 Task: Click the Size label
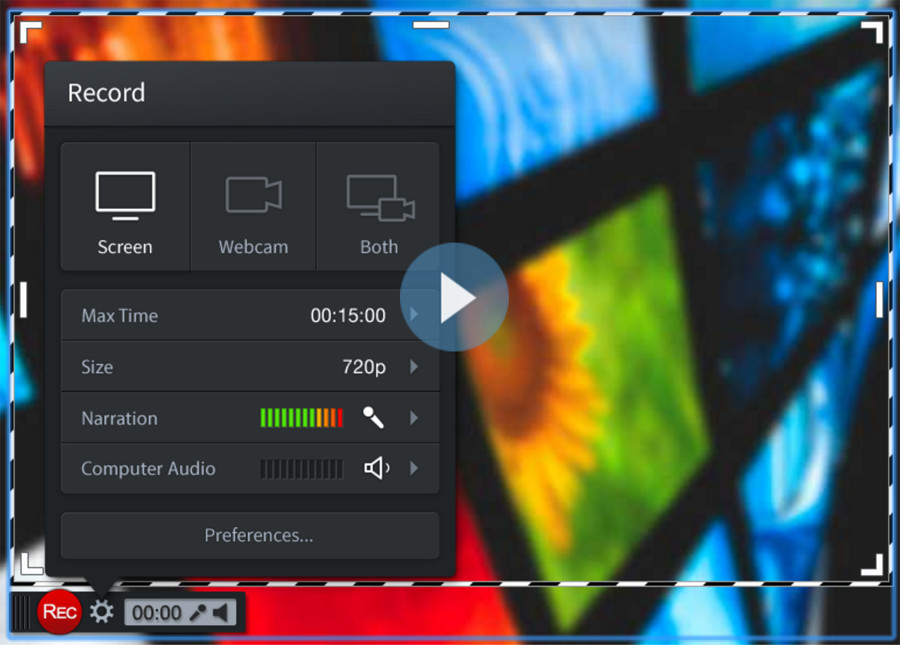[97, 367]
